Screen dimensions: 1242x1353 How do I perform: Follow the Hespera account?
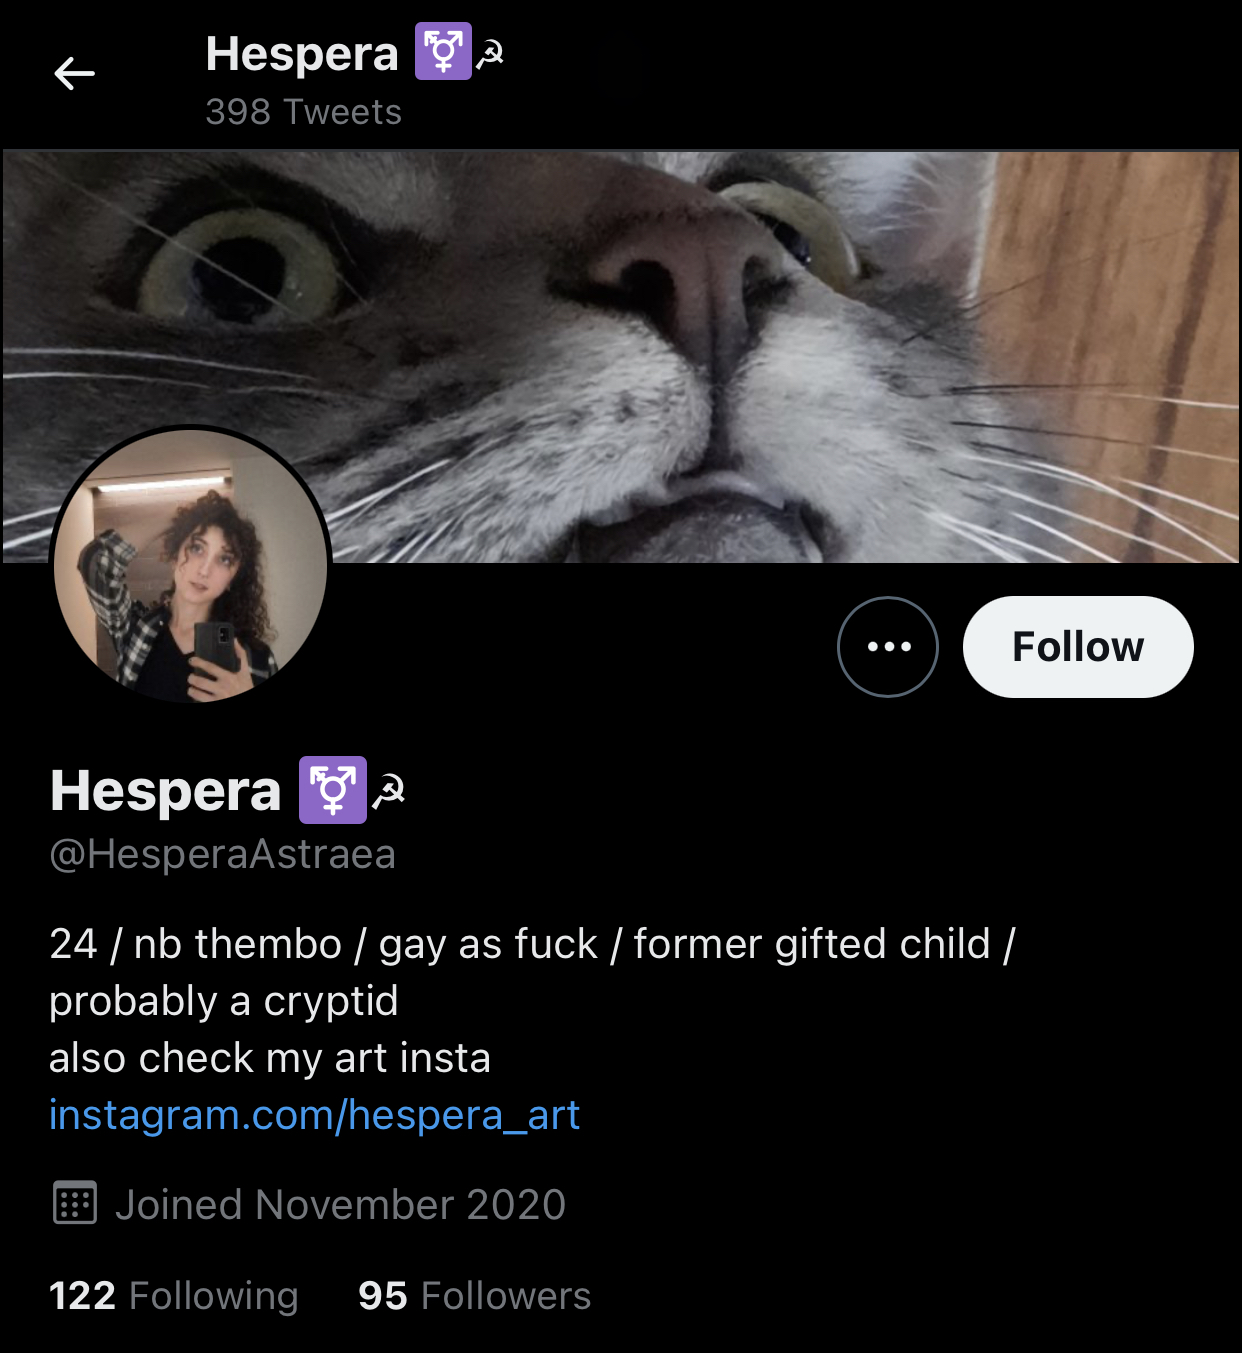(1077, 647)
